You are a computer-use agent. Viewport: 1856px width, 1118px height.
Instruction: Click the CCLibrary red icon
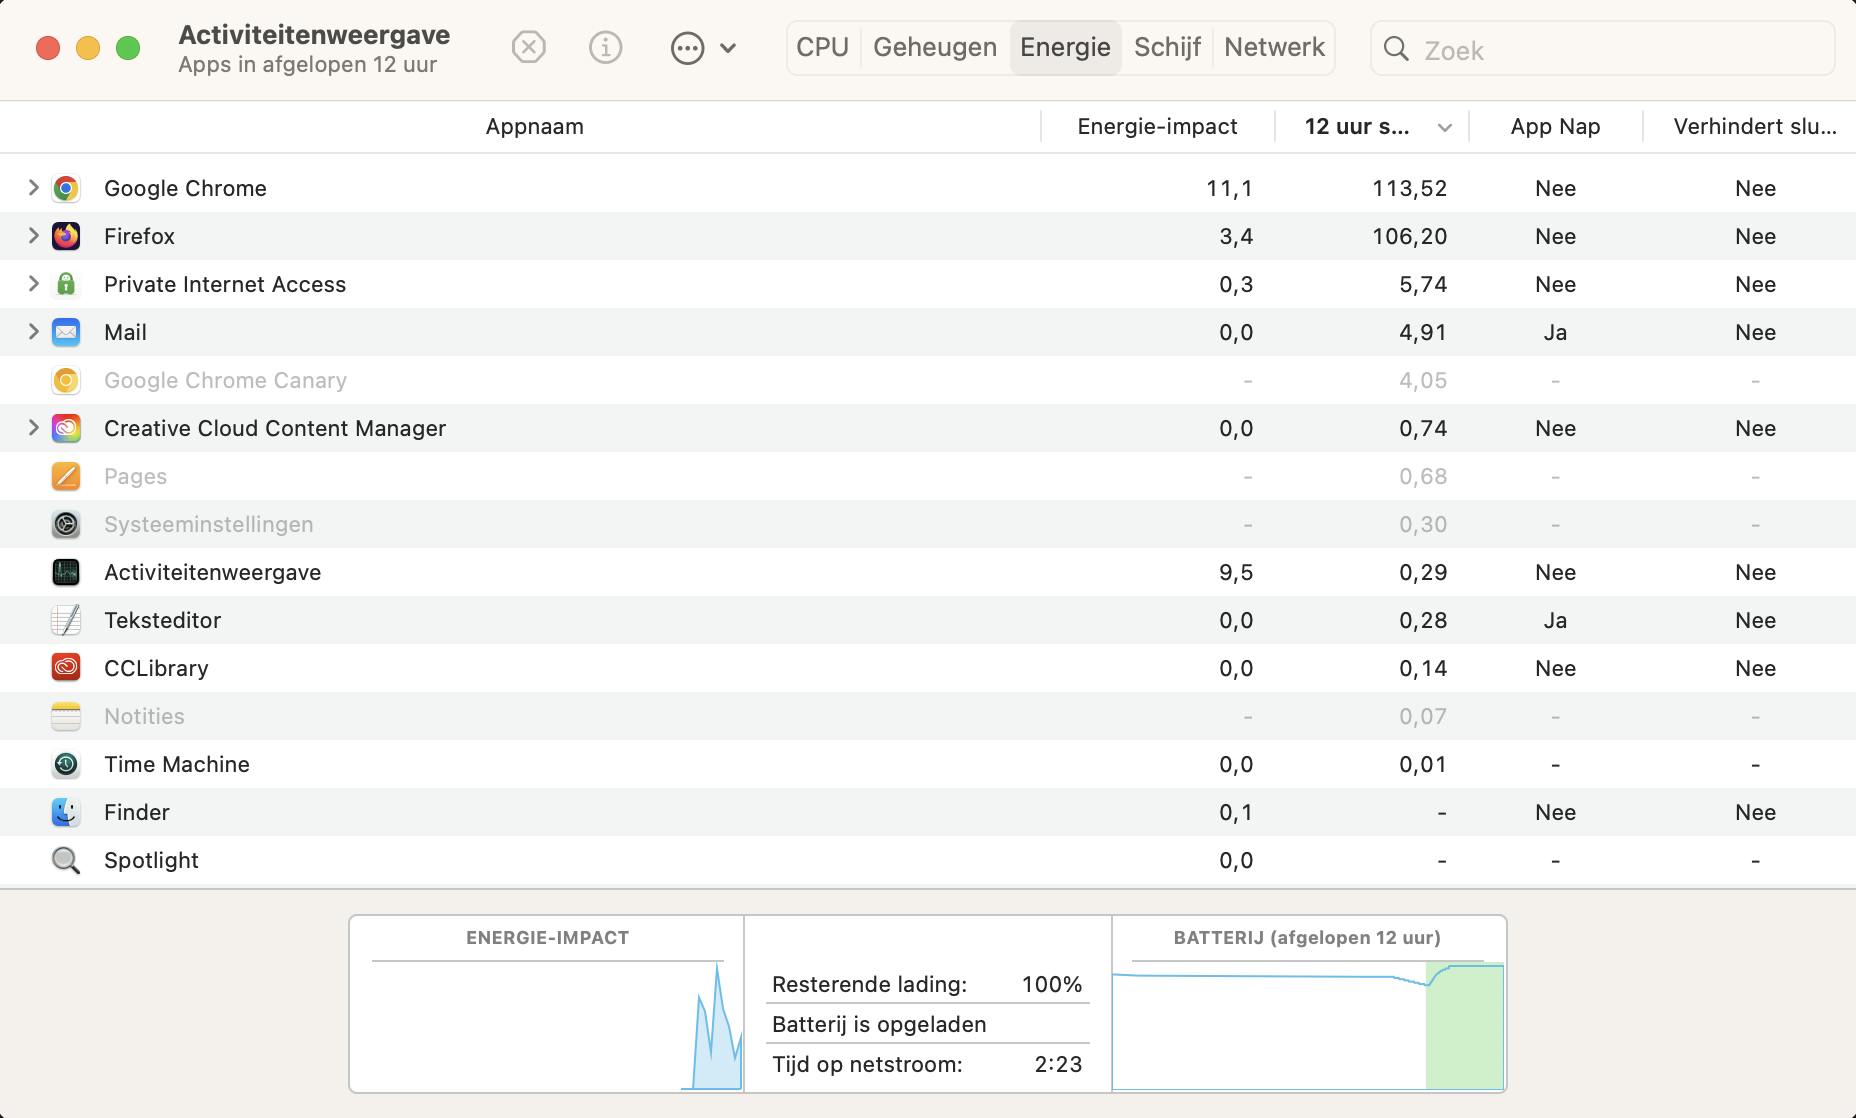click(x=66, y=668)
